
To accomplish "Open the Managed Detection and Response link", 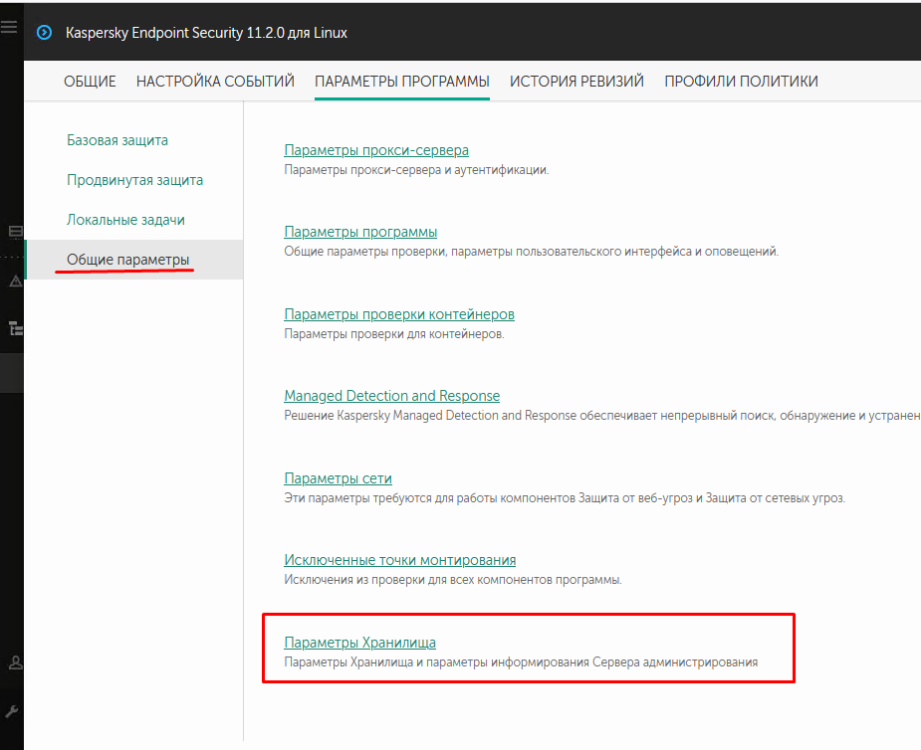I will click(392, 396).
